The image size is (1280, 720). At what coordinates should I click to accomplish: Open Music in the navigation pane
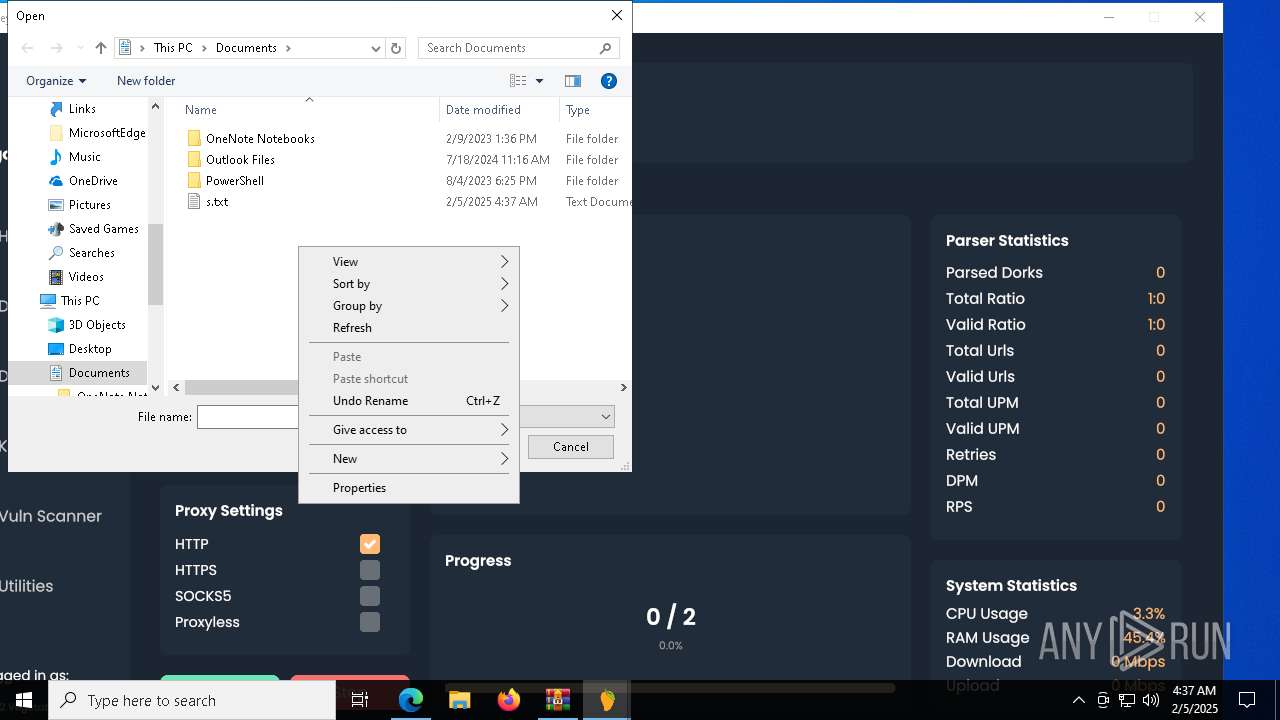[x=84, y=157]
